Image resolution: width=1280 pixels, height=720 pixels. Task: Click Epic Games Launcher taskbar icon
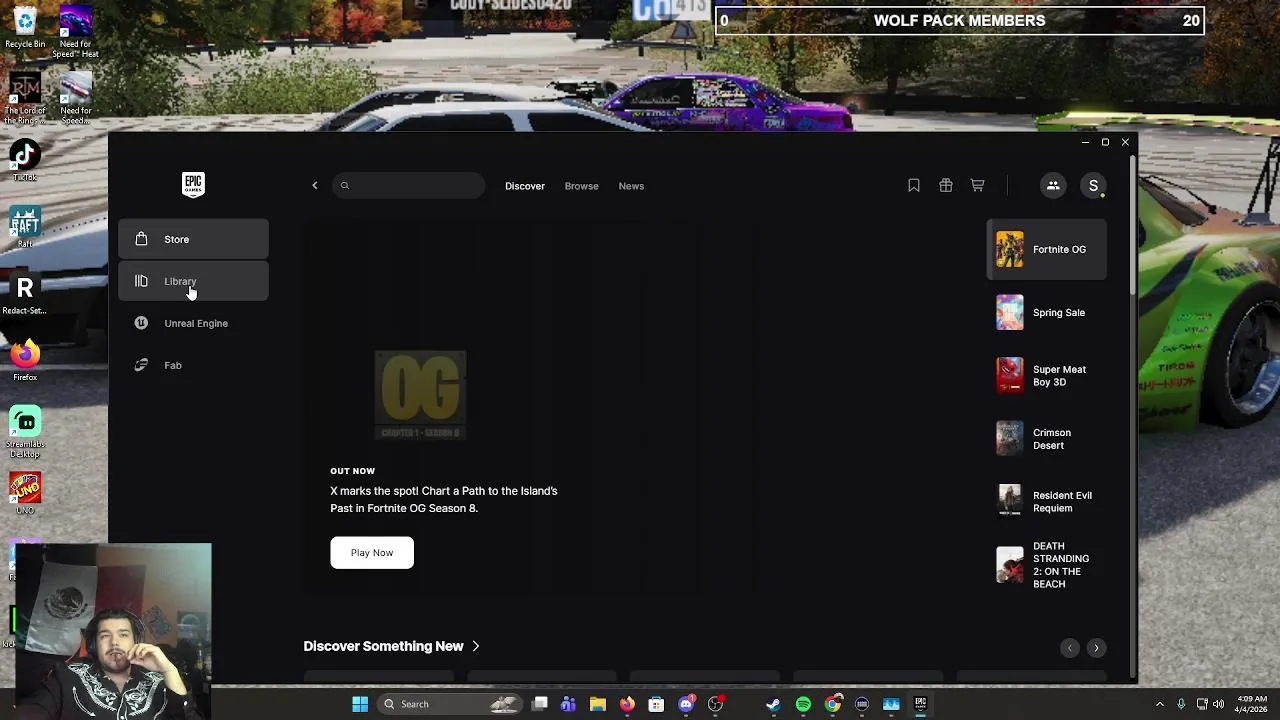(920, 704)
